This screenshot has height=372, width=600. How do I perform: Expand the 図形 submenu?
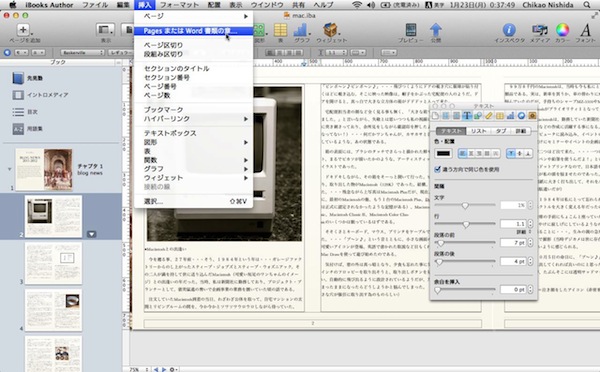193,142
